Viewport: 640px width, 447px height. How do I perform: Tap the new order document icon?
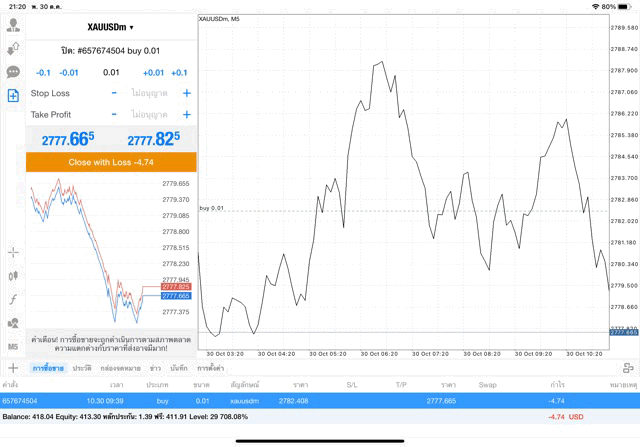pyautogui.click(x=13, y=95)
